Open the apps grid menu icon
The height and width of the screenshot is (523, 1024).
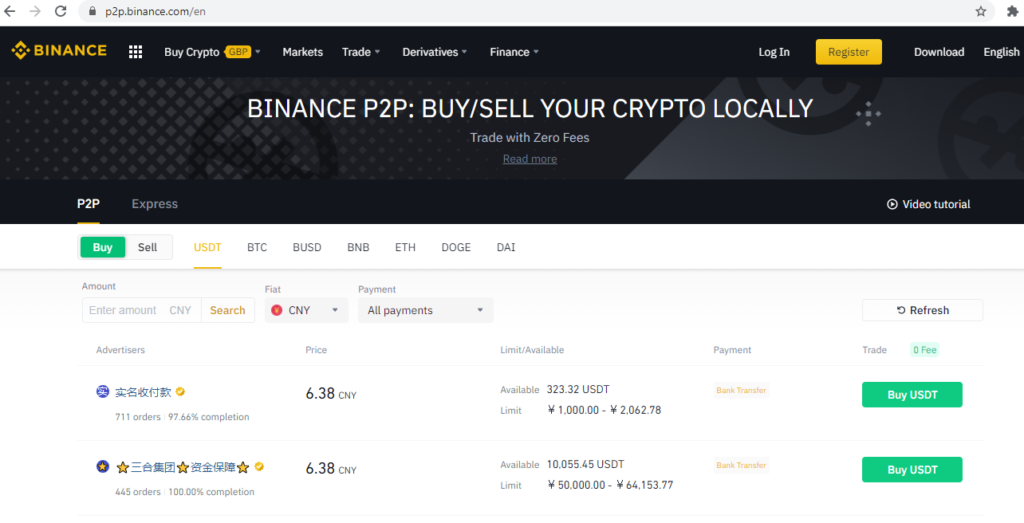coord(135,52)
